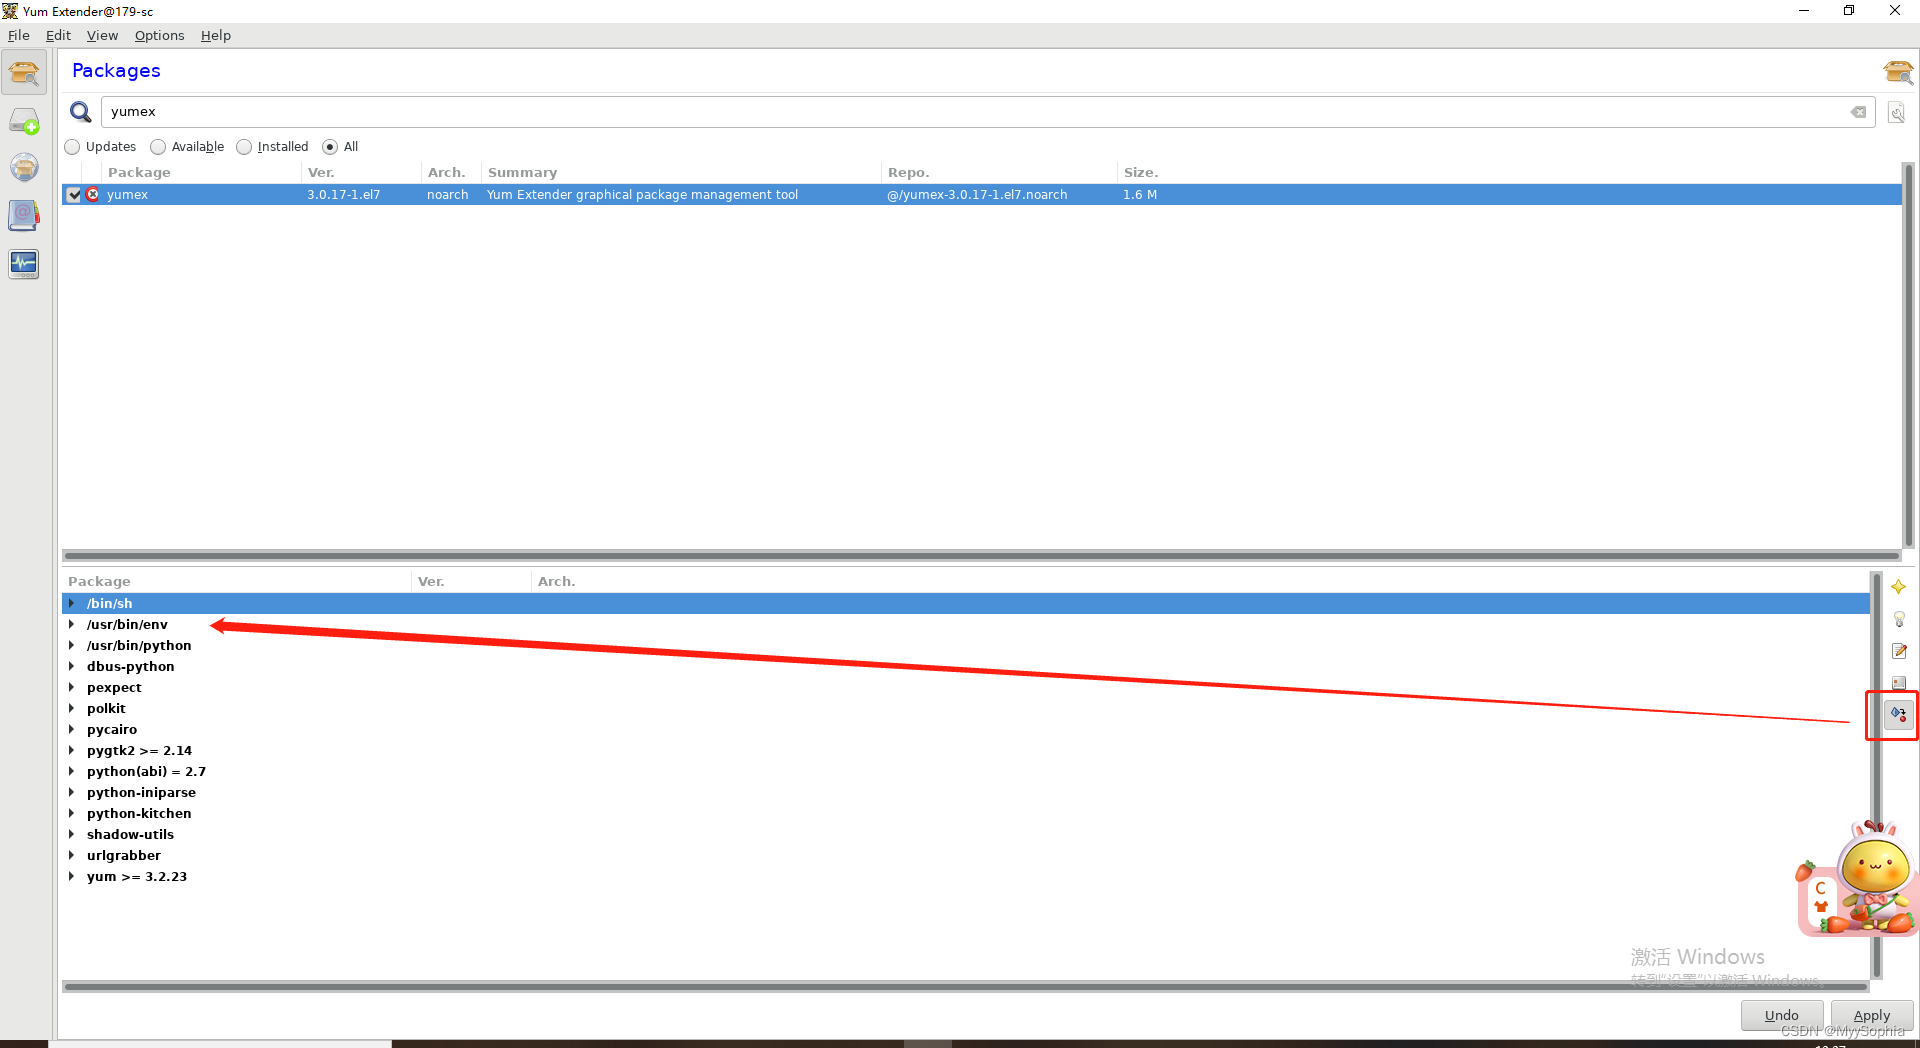
Task: Expand the dbus-python dependency
Action: 72,666
